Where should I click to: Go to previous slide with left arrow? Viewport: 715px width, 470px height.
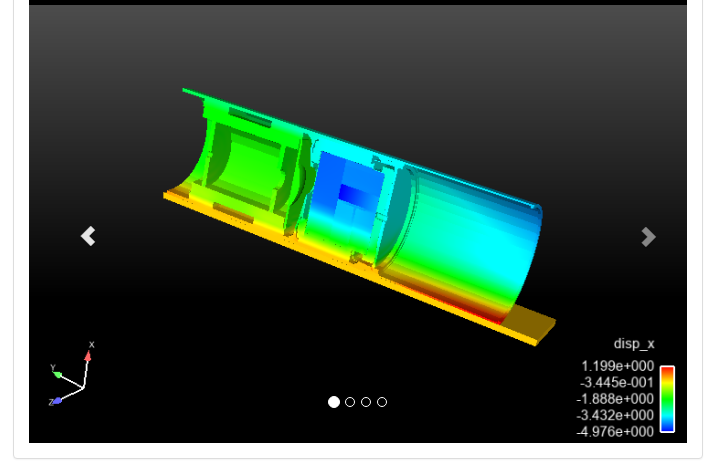tap(88, 236)
